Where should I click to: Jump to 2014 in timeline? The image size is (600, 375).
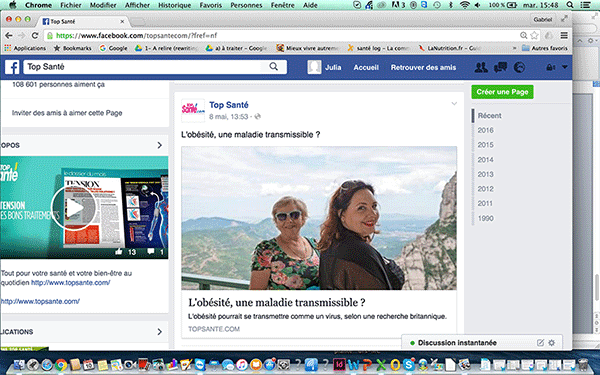pos(485,160)
